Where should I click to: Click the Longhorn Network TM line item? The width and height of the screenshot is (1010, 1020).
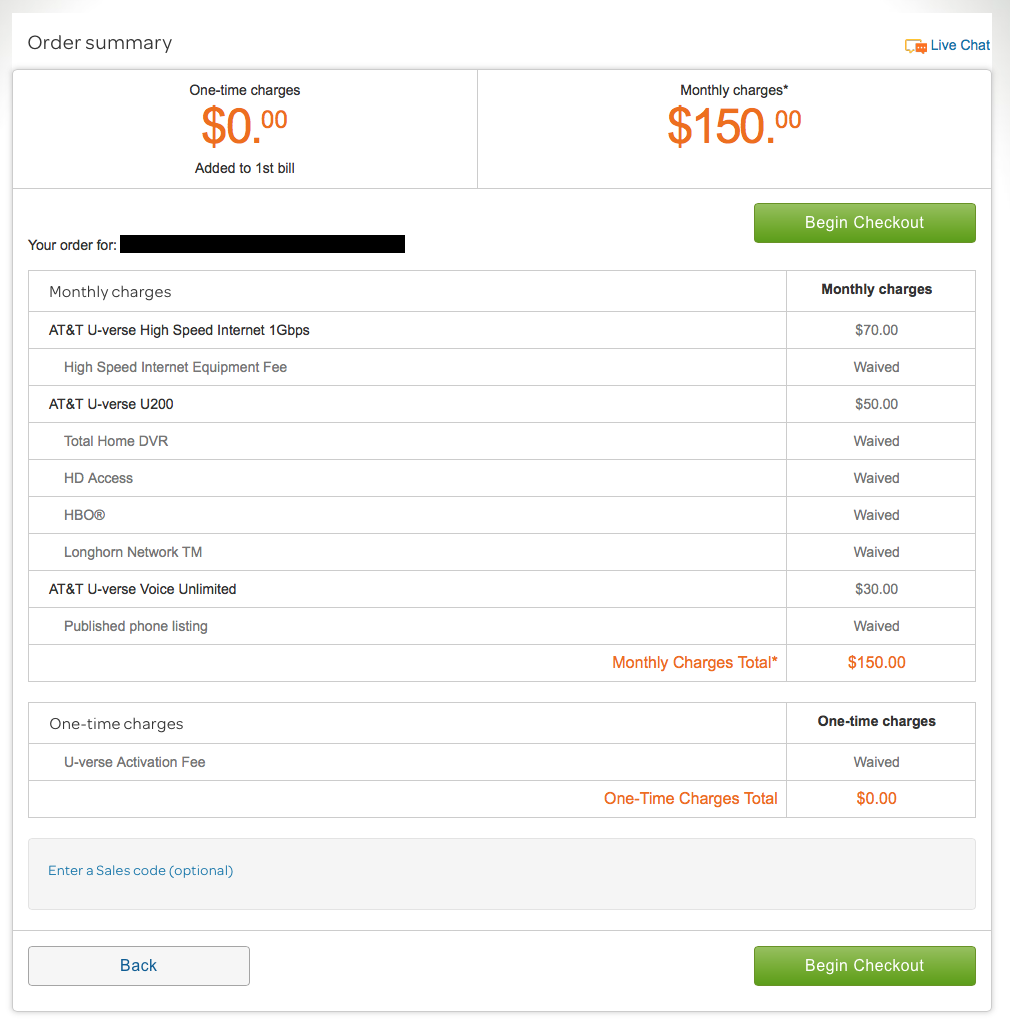[130, 552]
